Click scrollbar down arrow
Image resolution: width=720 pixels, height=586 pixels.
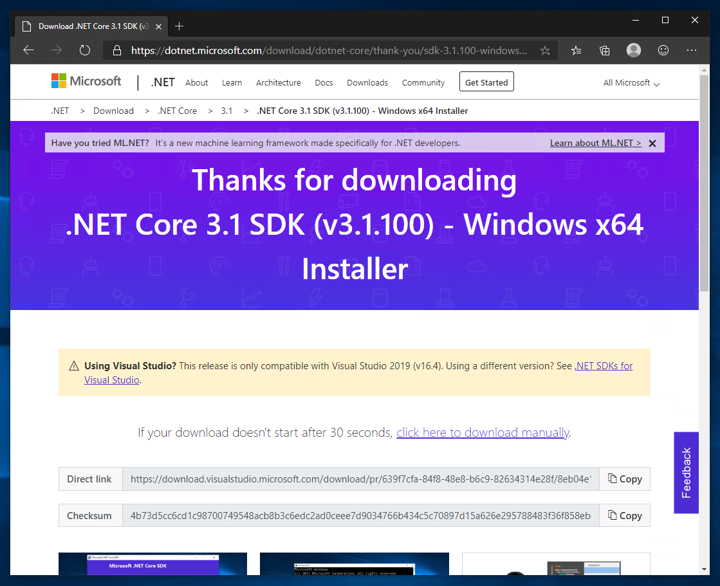704,569
